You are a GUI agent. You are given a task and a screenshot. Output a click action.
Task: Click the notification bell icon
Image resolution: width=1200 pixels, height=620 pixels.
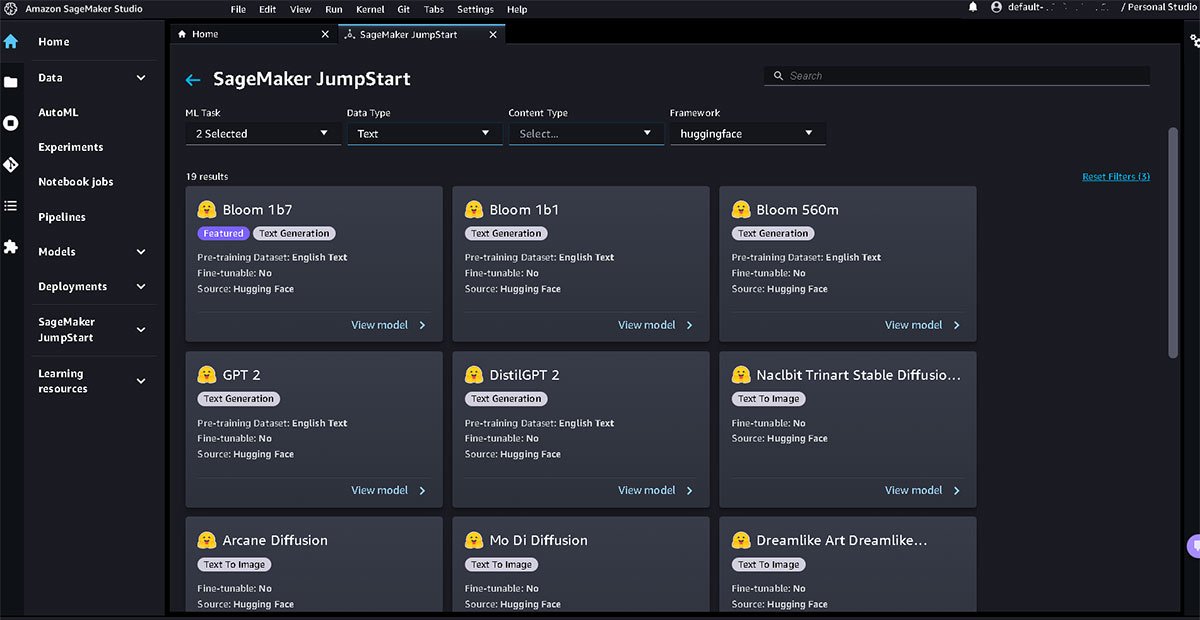972,8
